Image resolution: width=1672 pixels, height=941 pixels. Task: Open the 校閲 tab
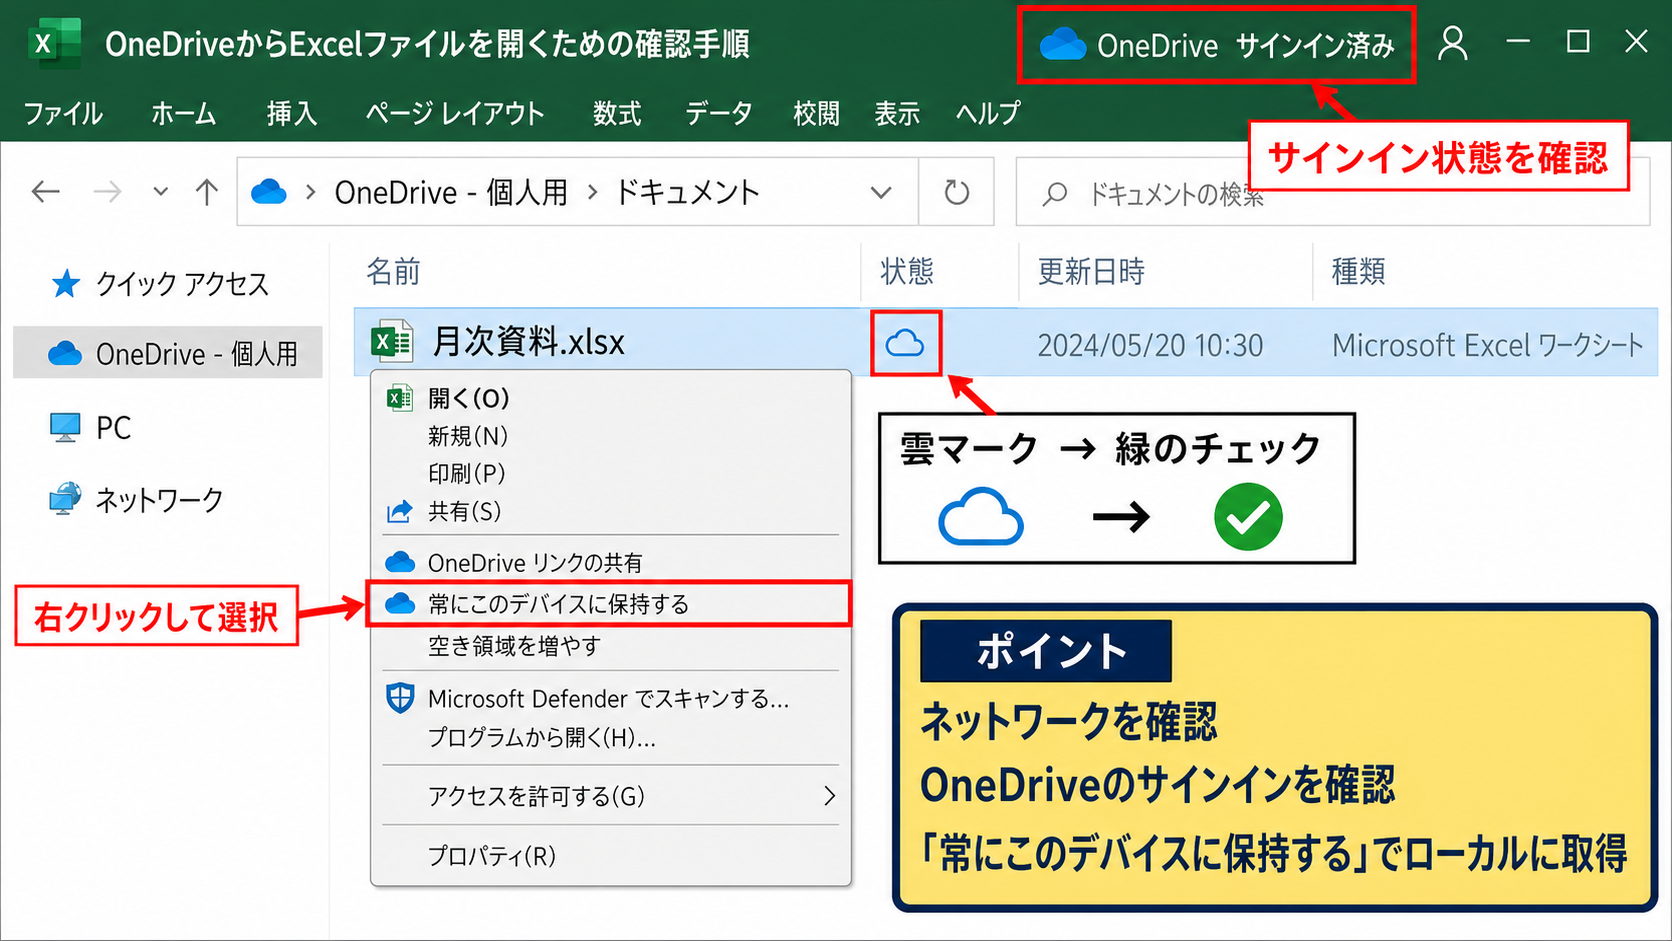click(816, 113)
